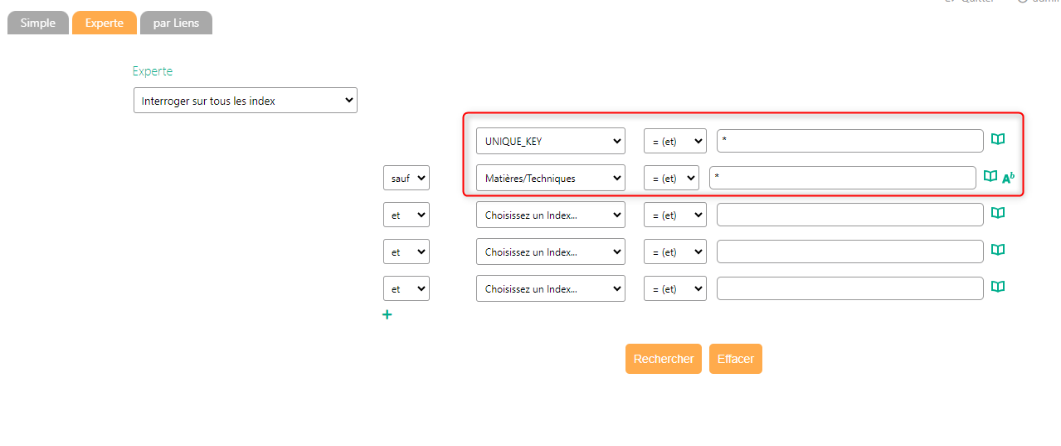Expand the 'sauf' boolean operator dropdown
Screen dimensions: 1061x446
[406, 178]
